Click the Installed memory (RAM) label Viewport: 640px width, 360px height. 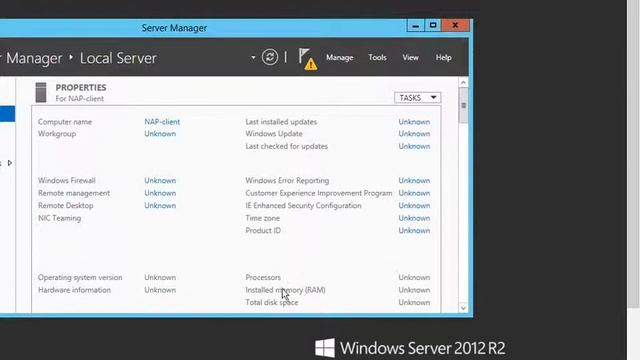click(285, 290)
